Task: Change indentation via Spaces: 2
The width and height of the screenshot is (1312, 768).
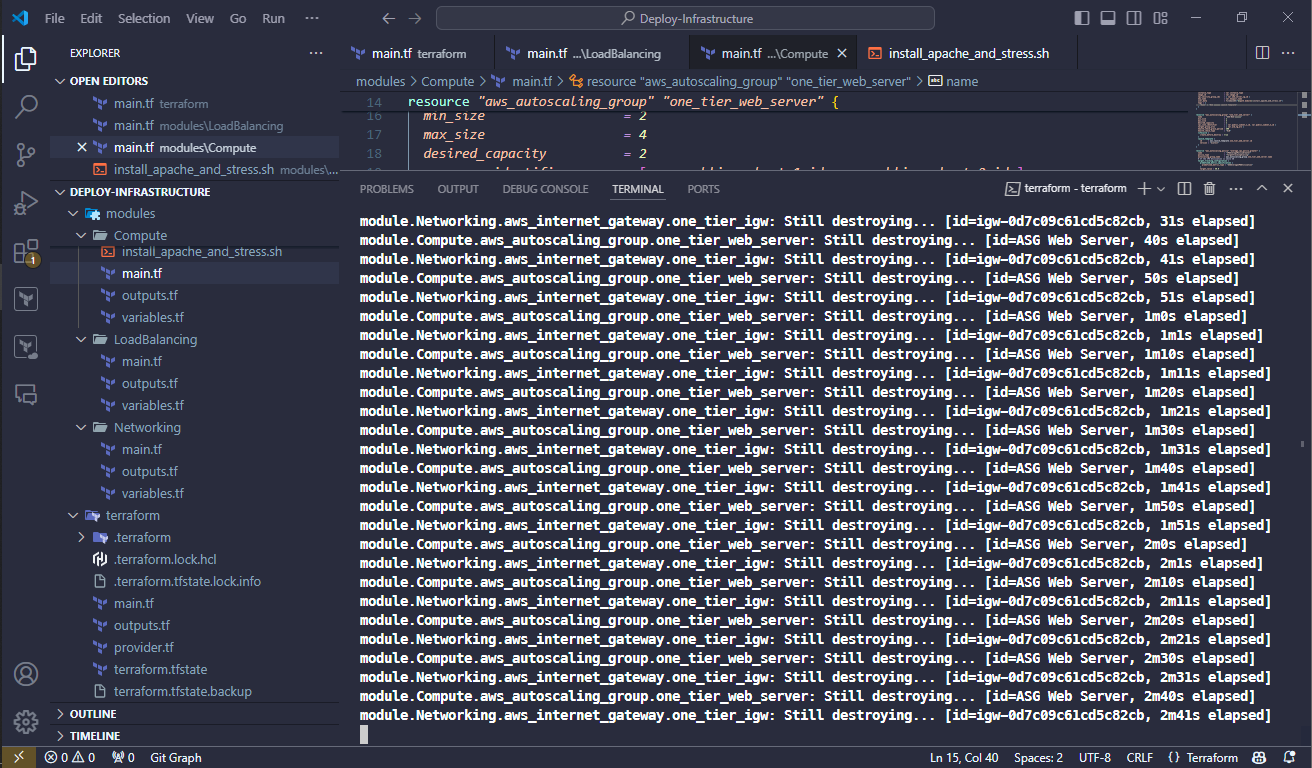Action: (x=1038, y=758)
